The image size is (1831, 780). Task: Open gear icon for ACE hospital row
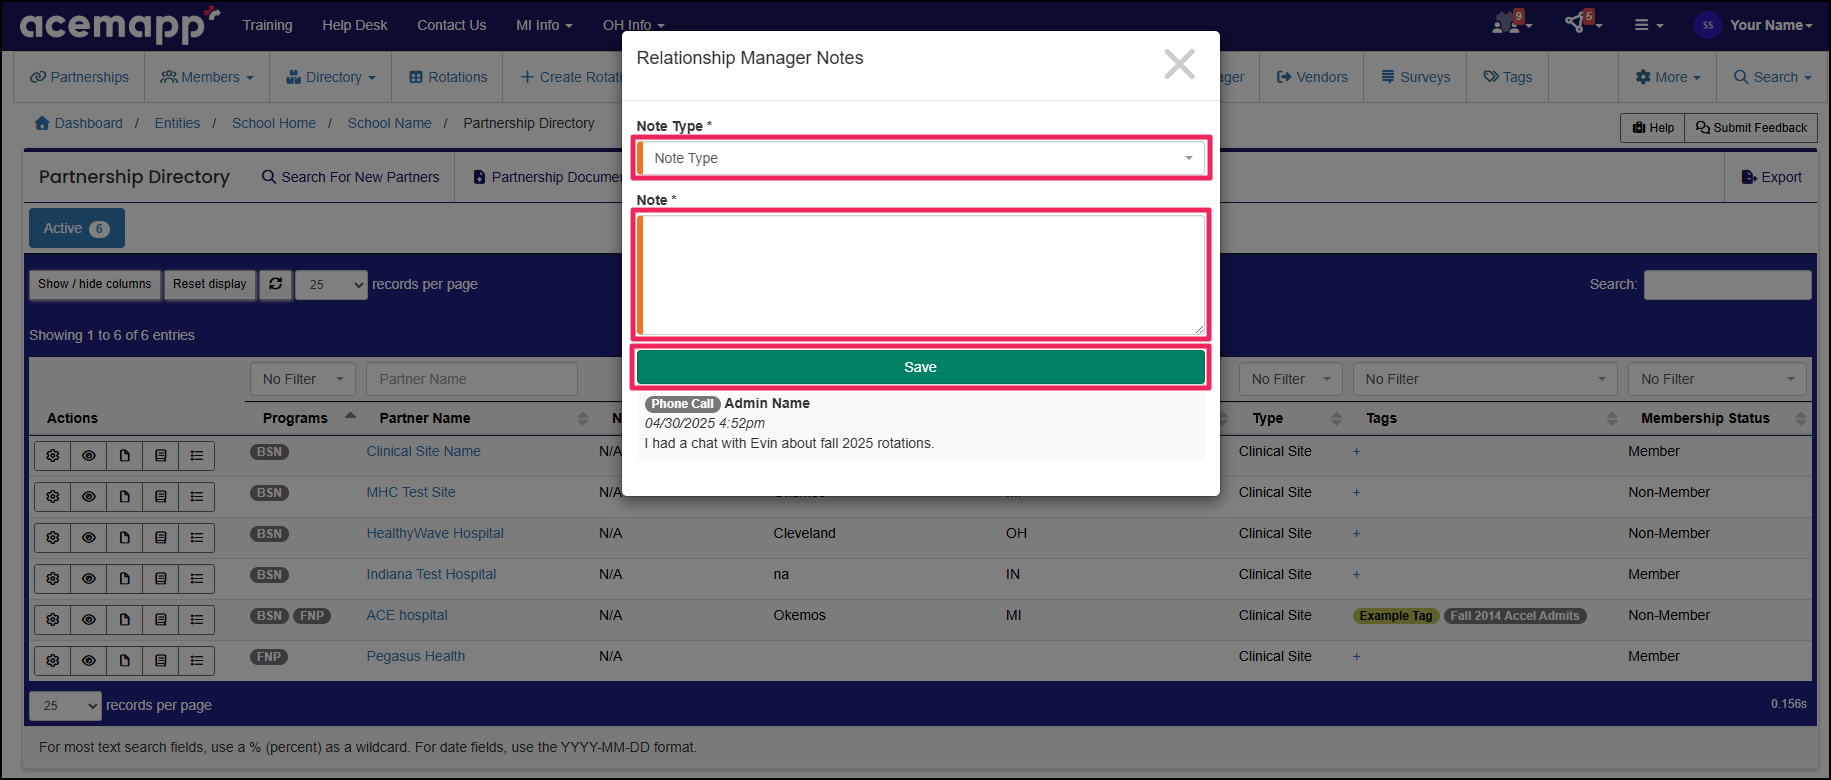[x=53, y=620]
